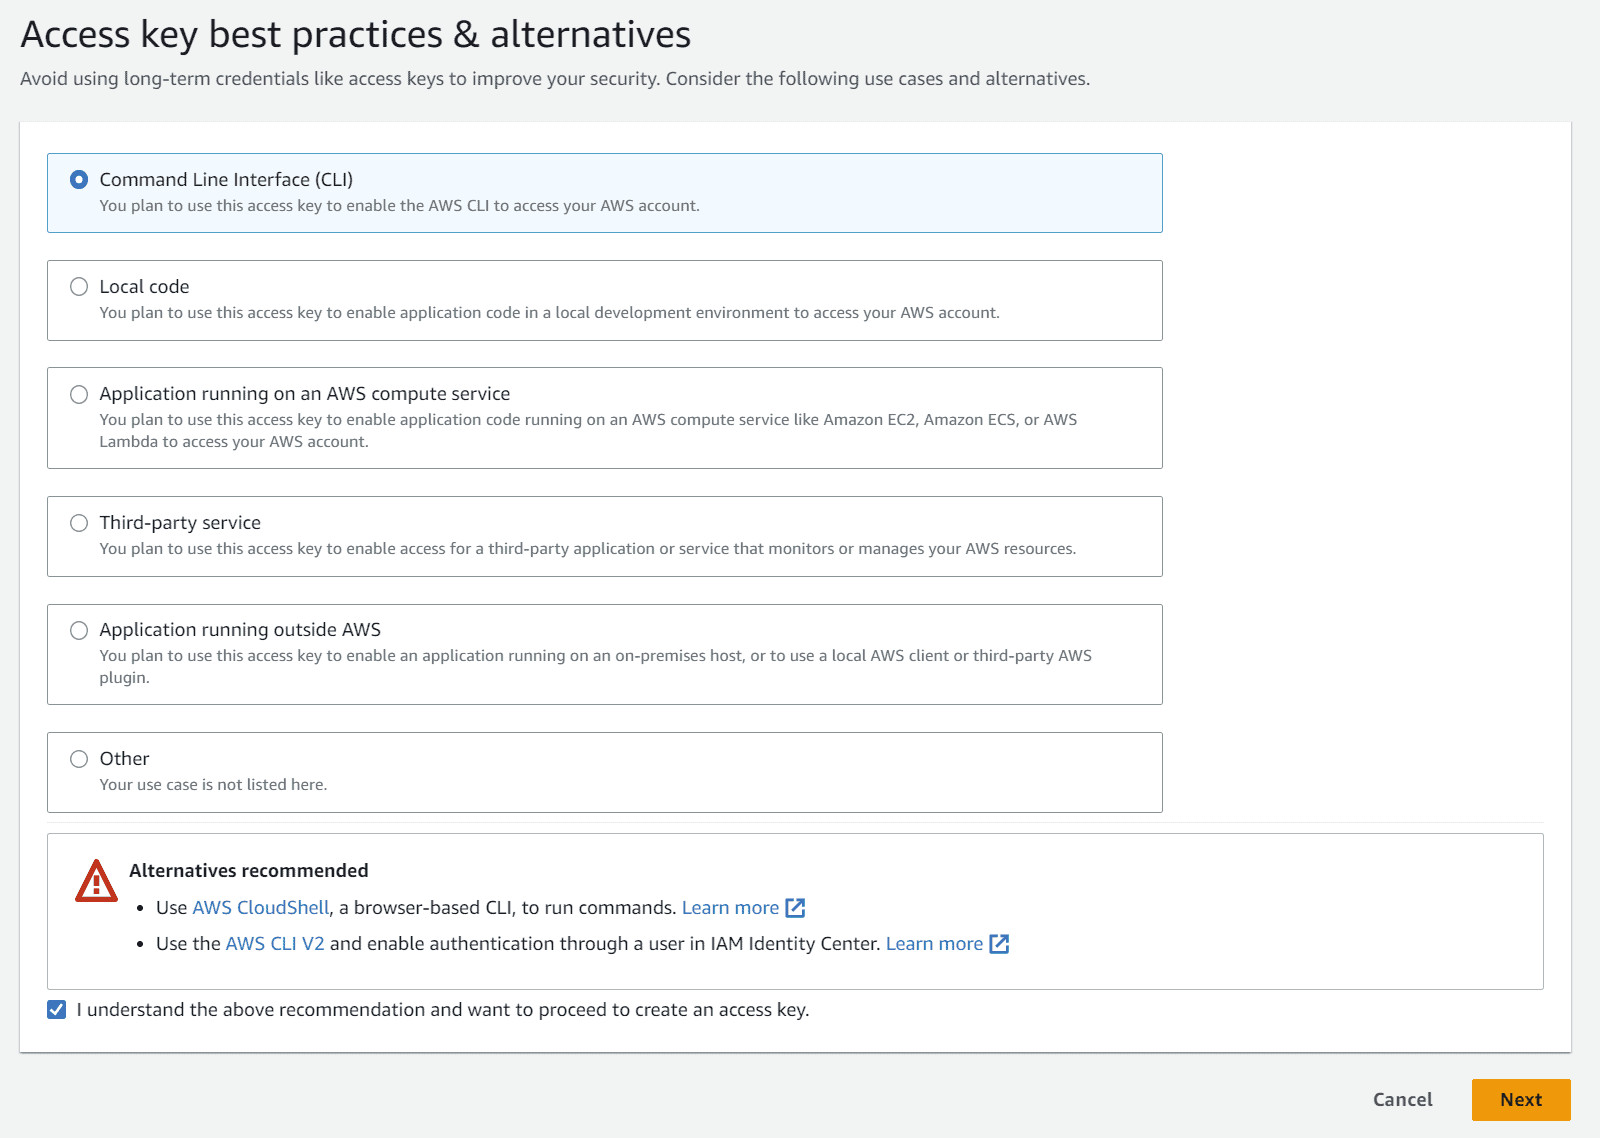Select the Application running outside AWS option

pyautogui.click(x=79, y=630)
